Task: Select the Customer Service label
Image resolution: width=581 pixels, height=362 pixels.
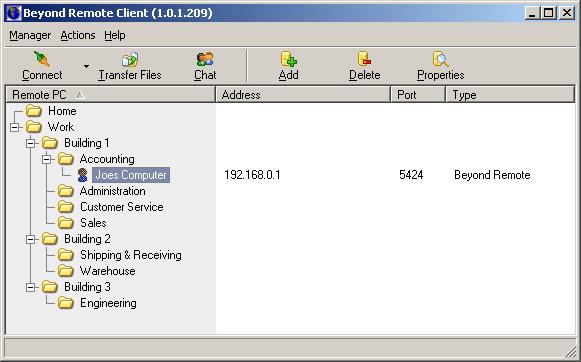Action: click(122, 207)
